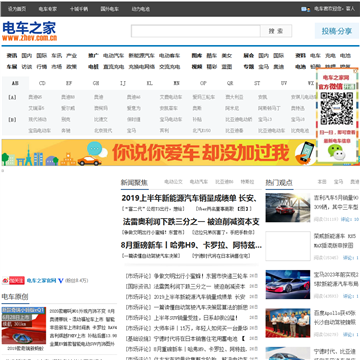Focus the site search input field
Image resolution: width=360 pixels, height=360 pixels.
[196, 31]
